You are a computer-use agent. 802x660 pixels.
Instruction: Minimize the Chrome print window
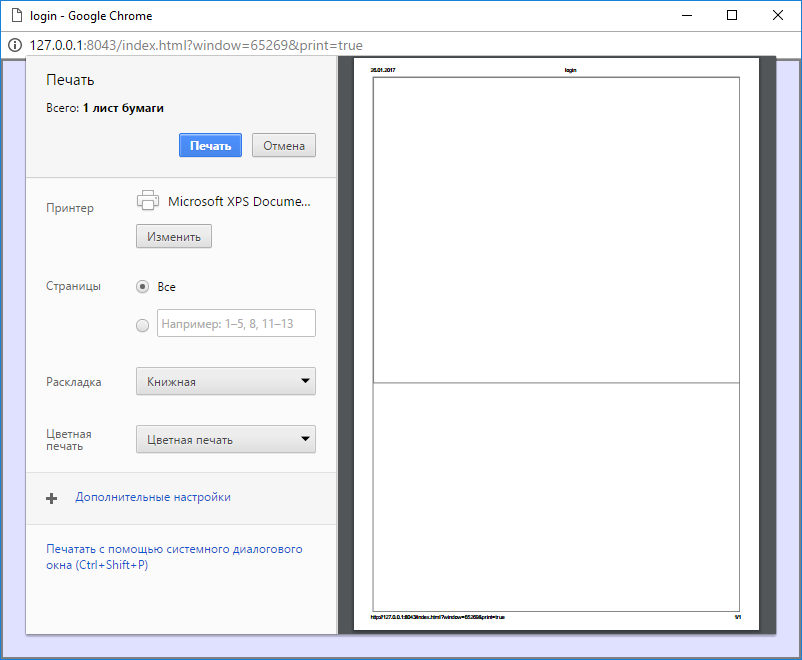[x=686, y=16]
